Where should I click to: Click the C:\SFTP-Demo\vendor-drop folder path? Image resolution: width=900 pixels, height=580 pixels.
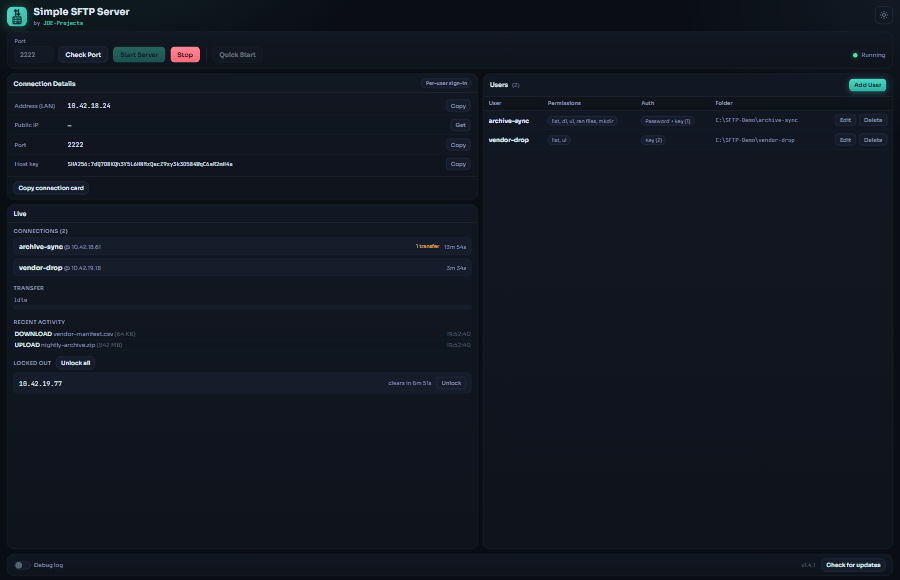[755, 140]
